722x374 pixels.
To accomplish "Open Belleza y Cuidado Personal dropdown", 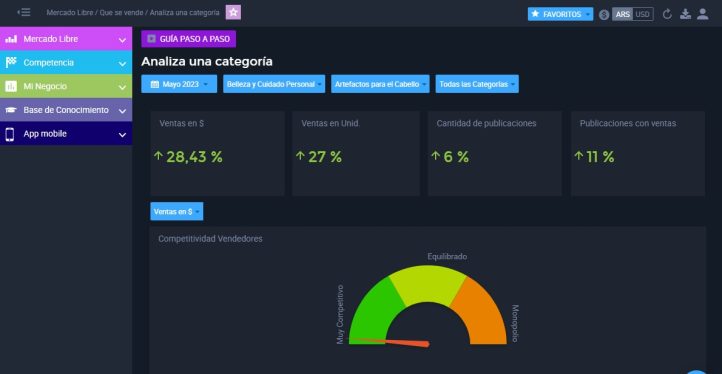I will pyautogui.click(x=274, y=84).
